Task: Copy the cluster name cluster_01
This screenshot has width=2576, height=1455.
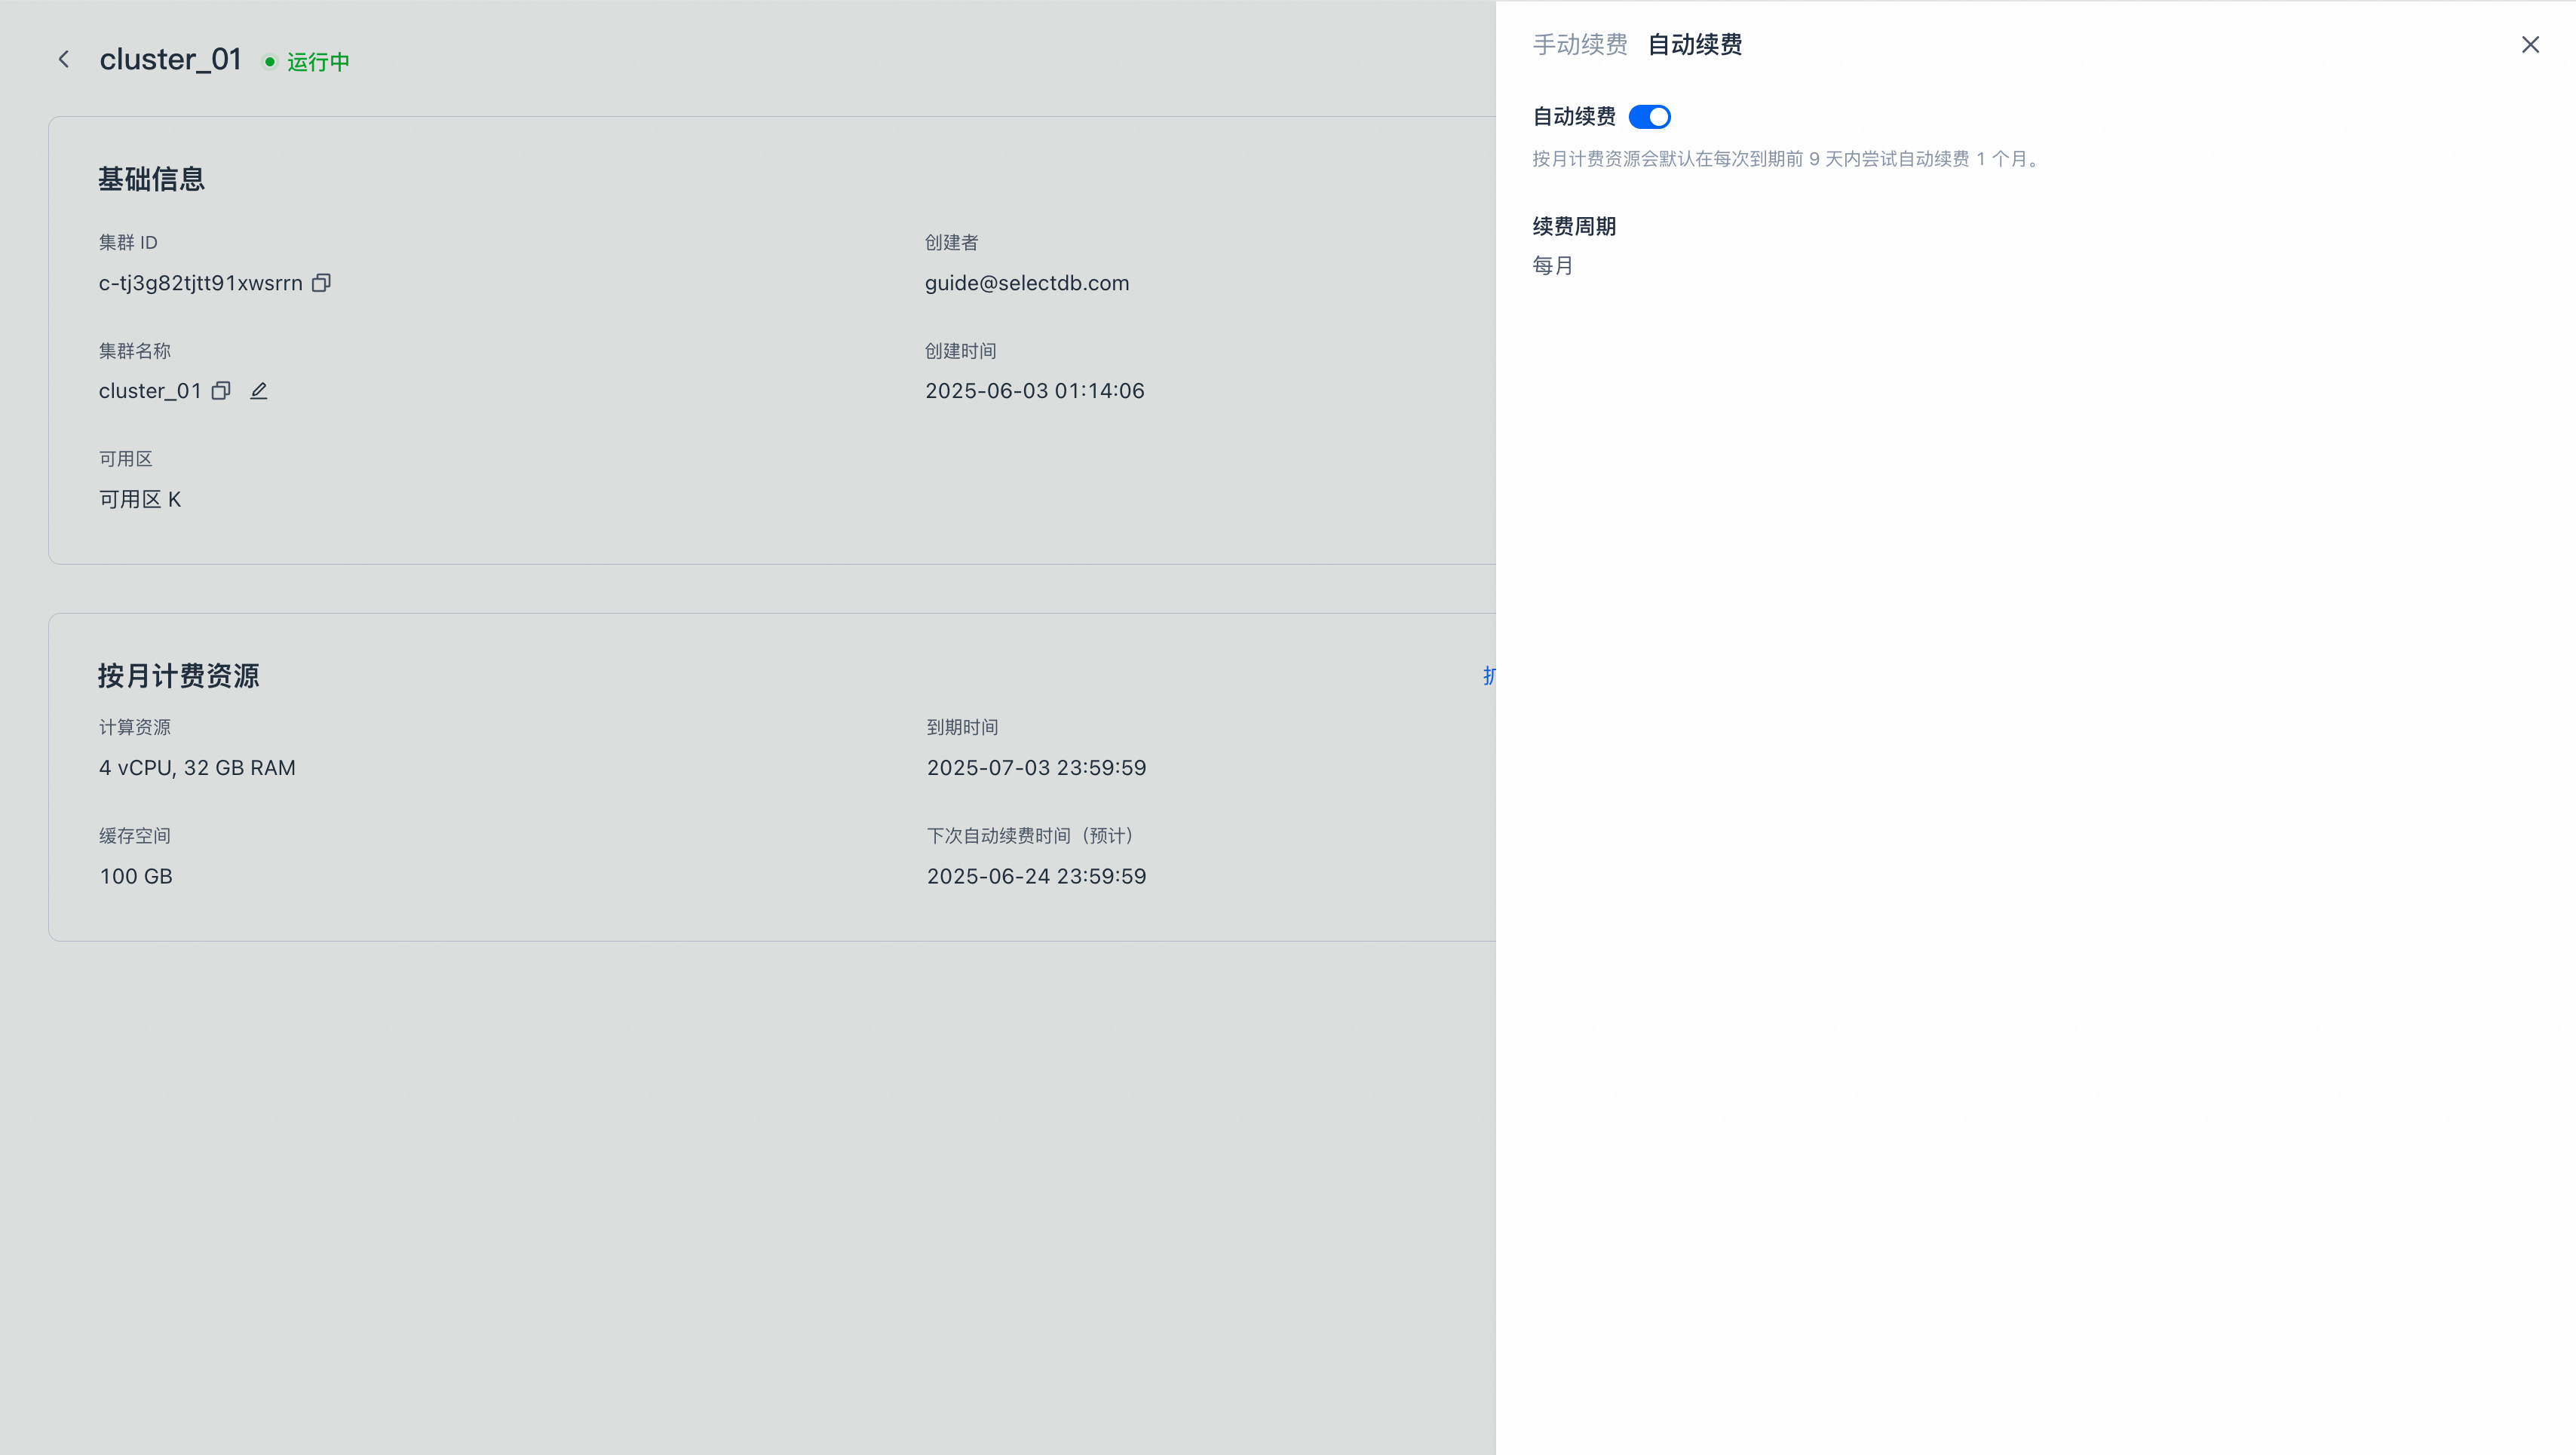Action: (x=221, y=391)
